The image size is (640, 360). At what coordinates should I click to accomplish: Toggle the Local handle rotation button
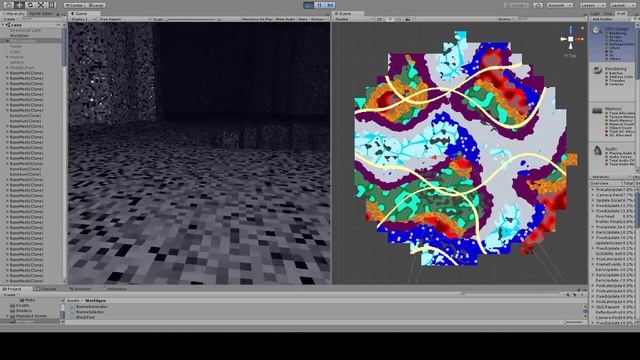(x=95, y=5)
